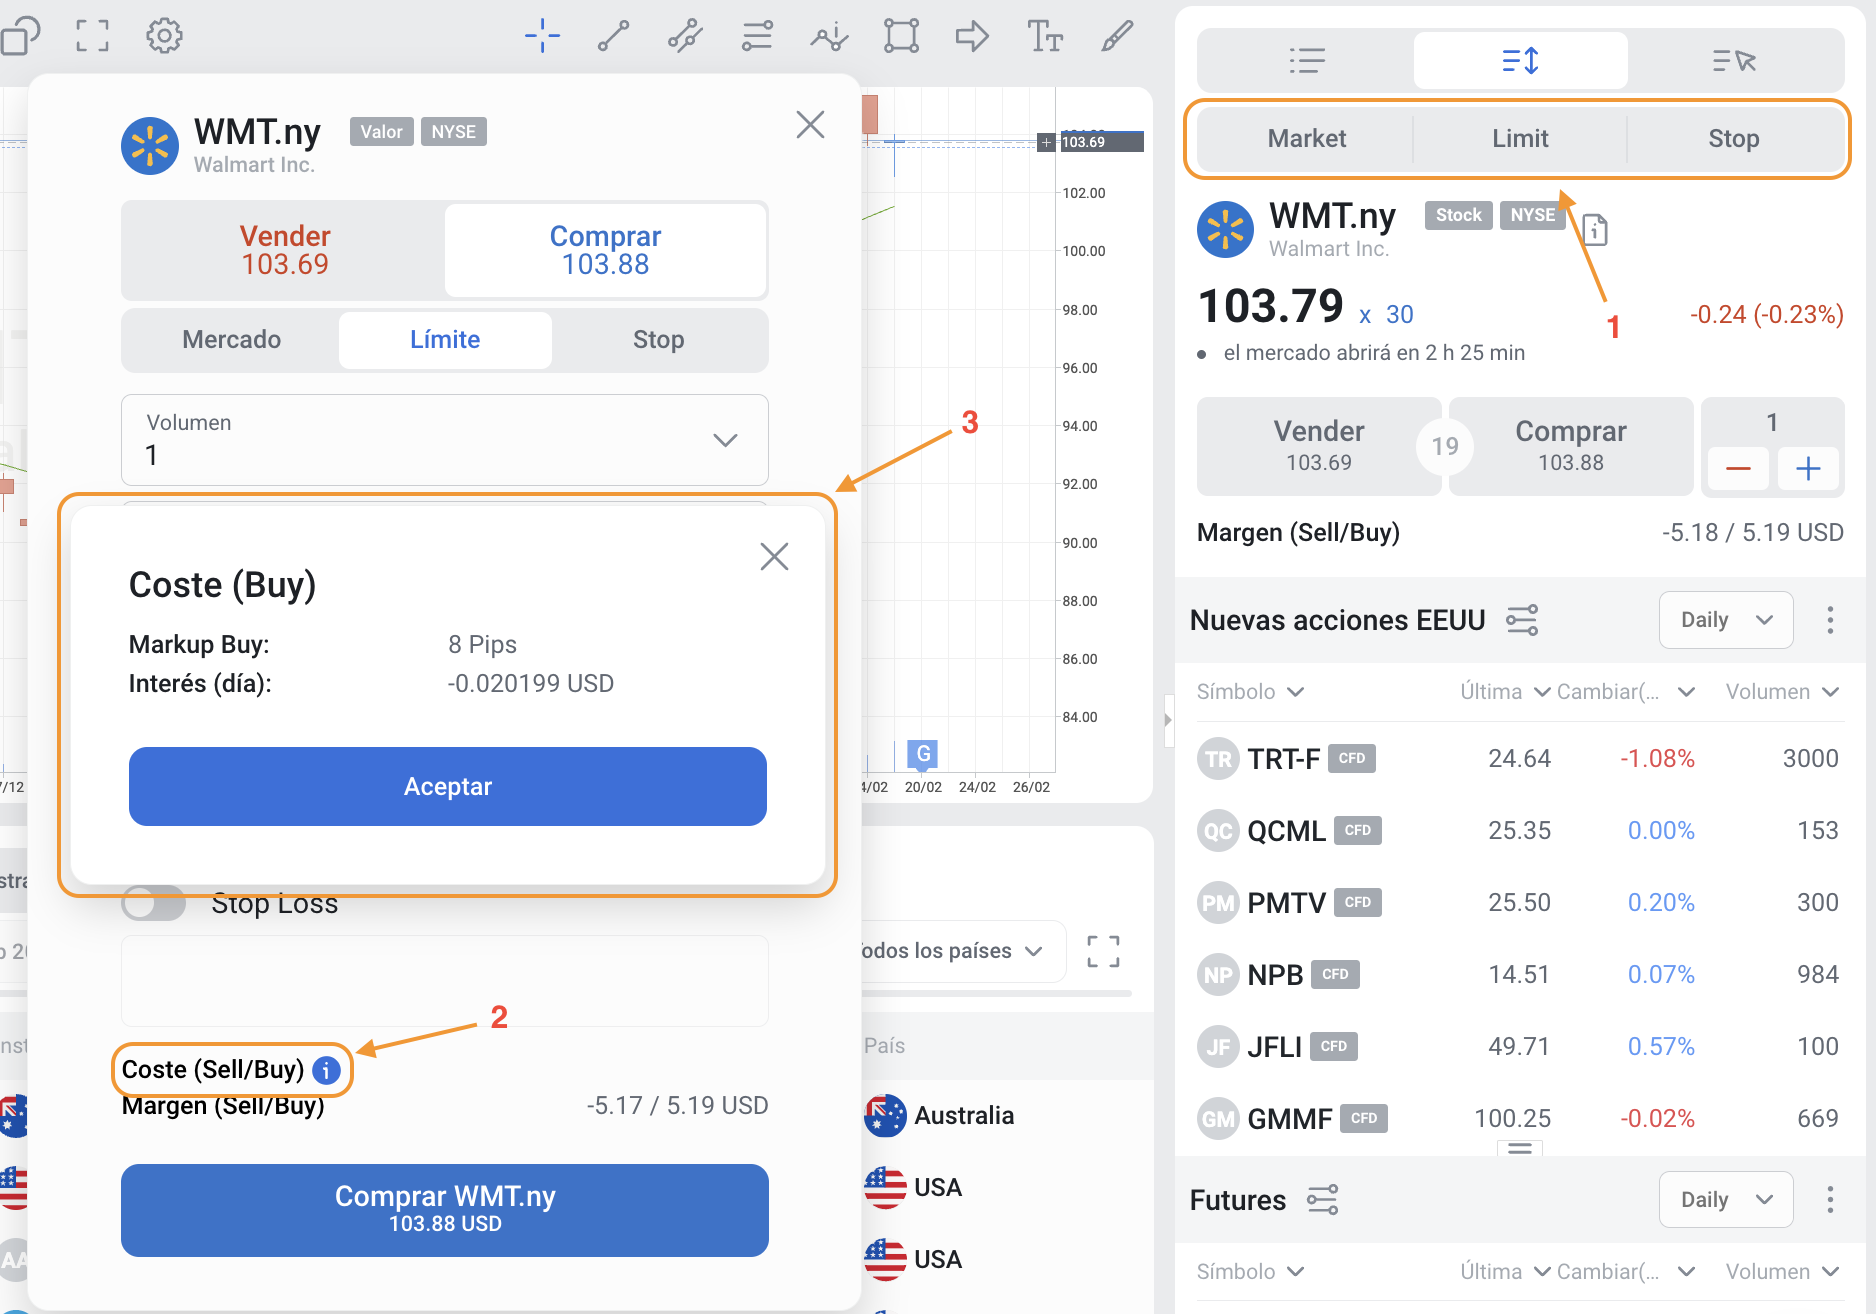Switch to the order entry tab icon
Viewport: 1876px width, 1314px height.
coord(1520,61)
